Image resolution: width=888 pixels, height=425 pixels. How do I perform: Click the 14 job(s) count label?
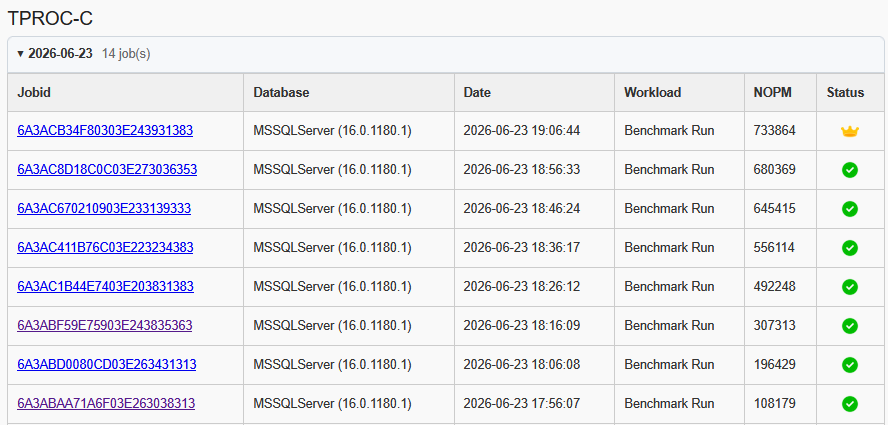click(126, 54)
